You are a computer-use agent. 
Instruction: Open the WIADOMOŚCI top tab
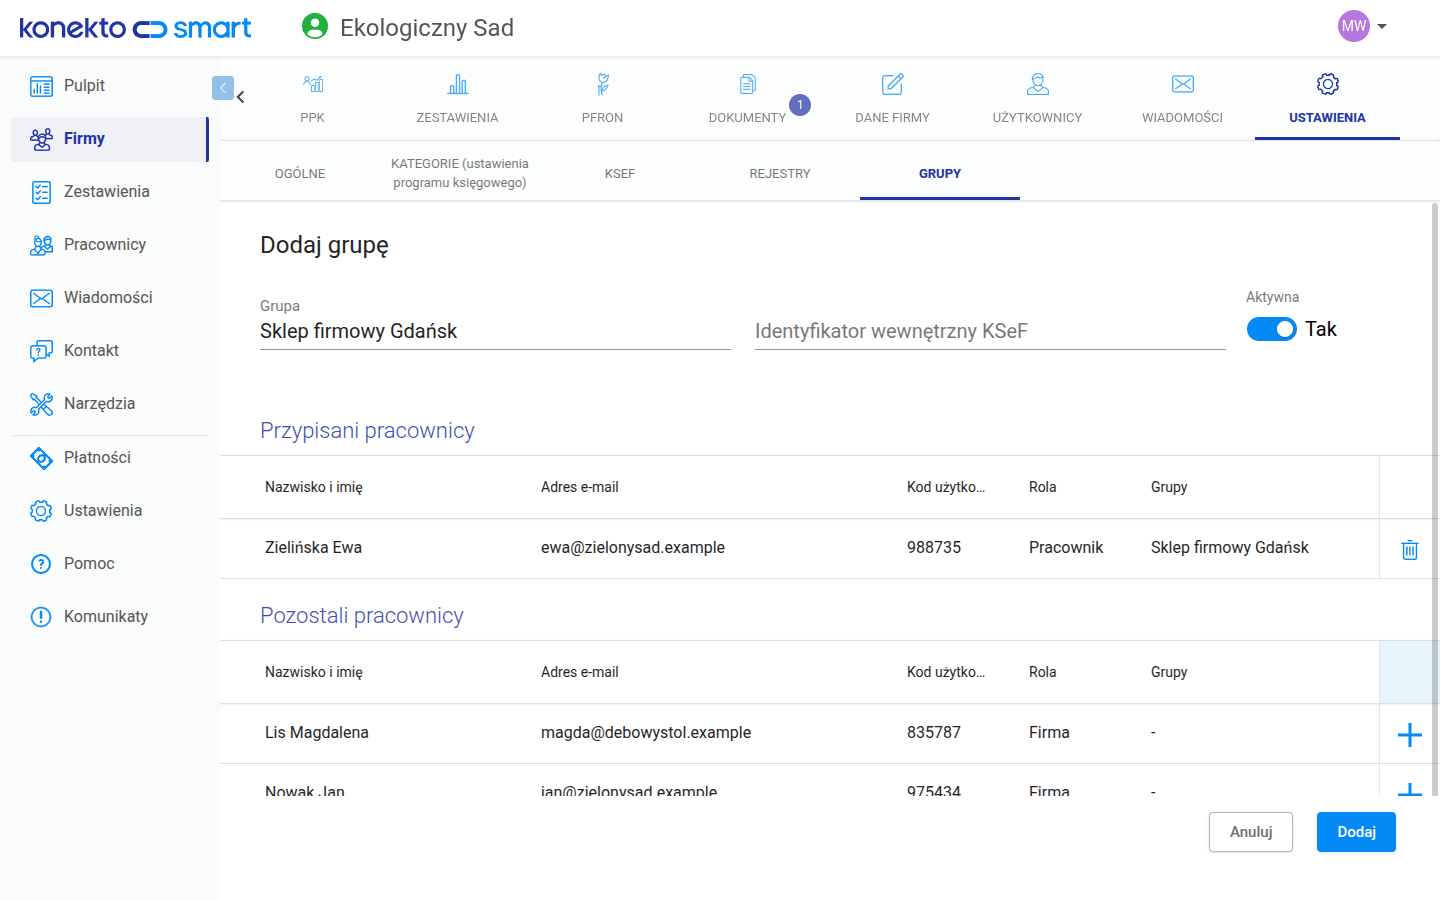coord(1182,99)
